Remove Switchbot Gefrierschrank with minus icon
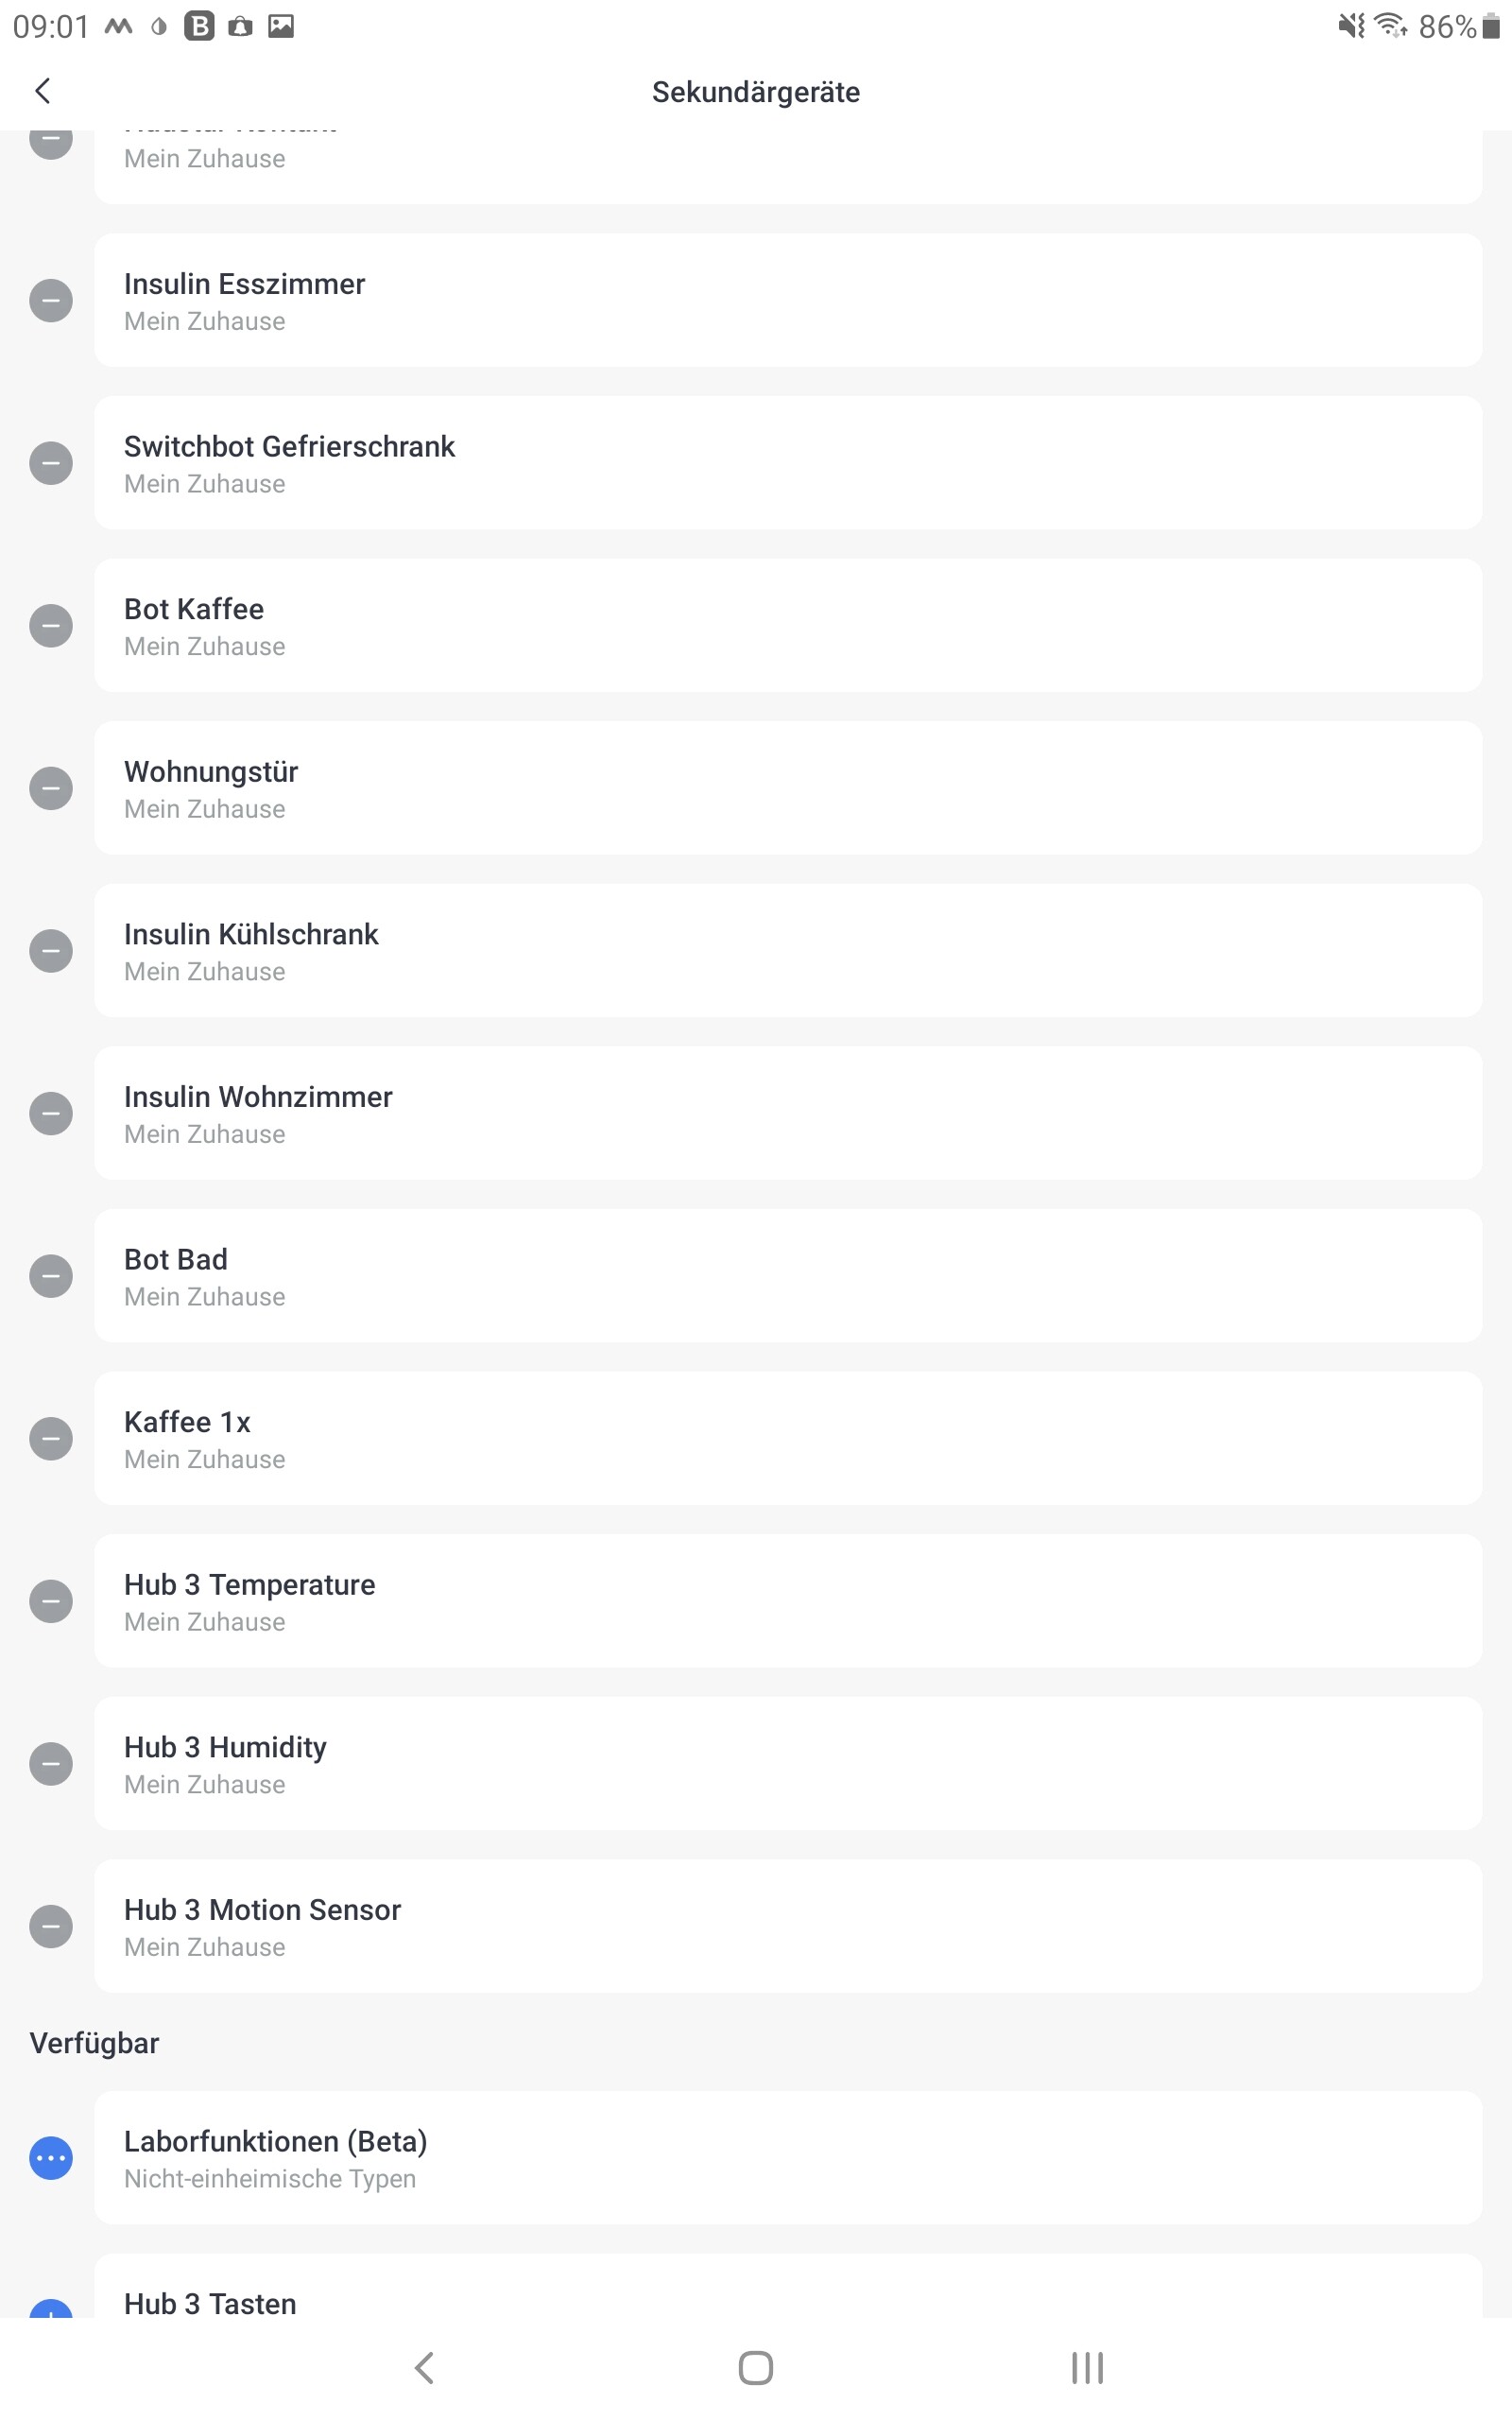 coord(51,464)
